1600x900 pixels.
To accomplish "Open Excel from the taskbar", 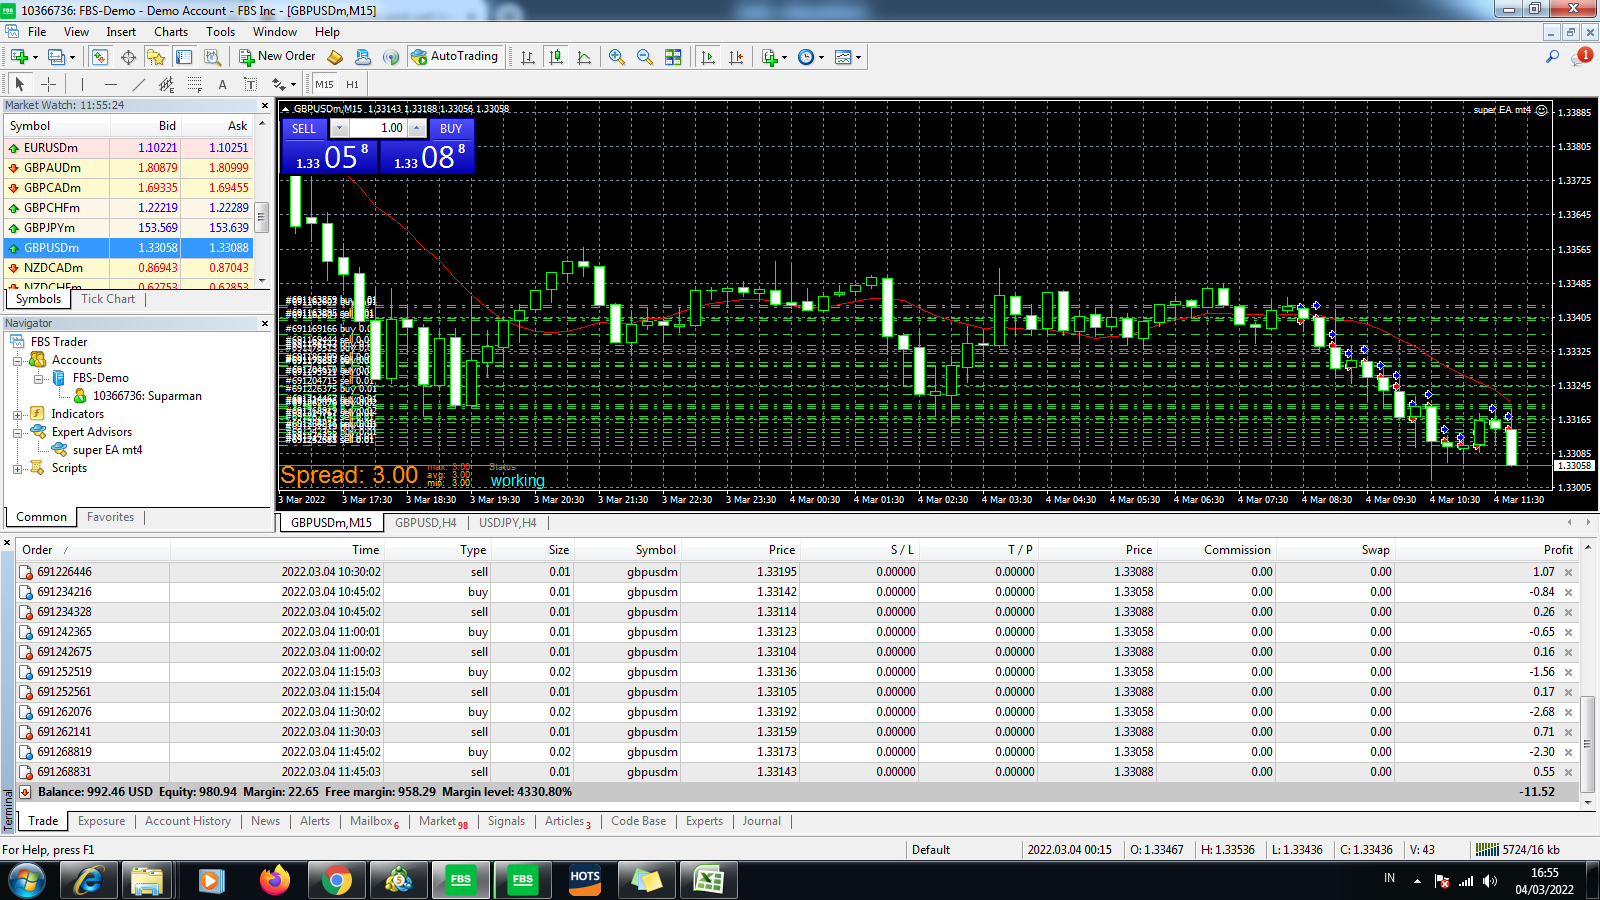I will click(709, 880).
